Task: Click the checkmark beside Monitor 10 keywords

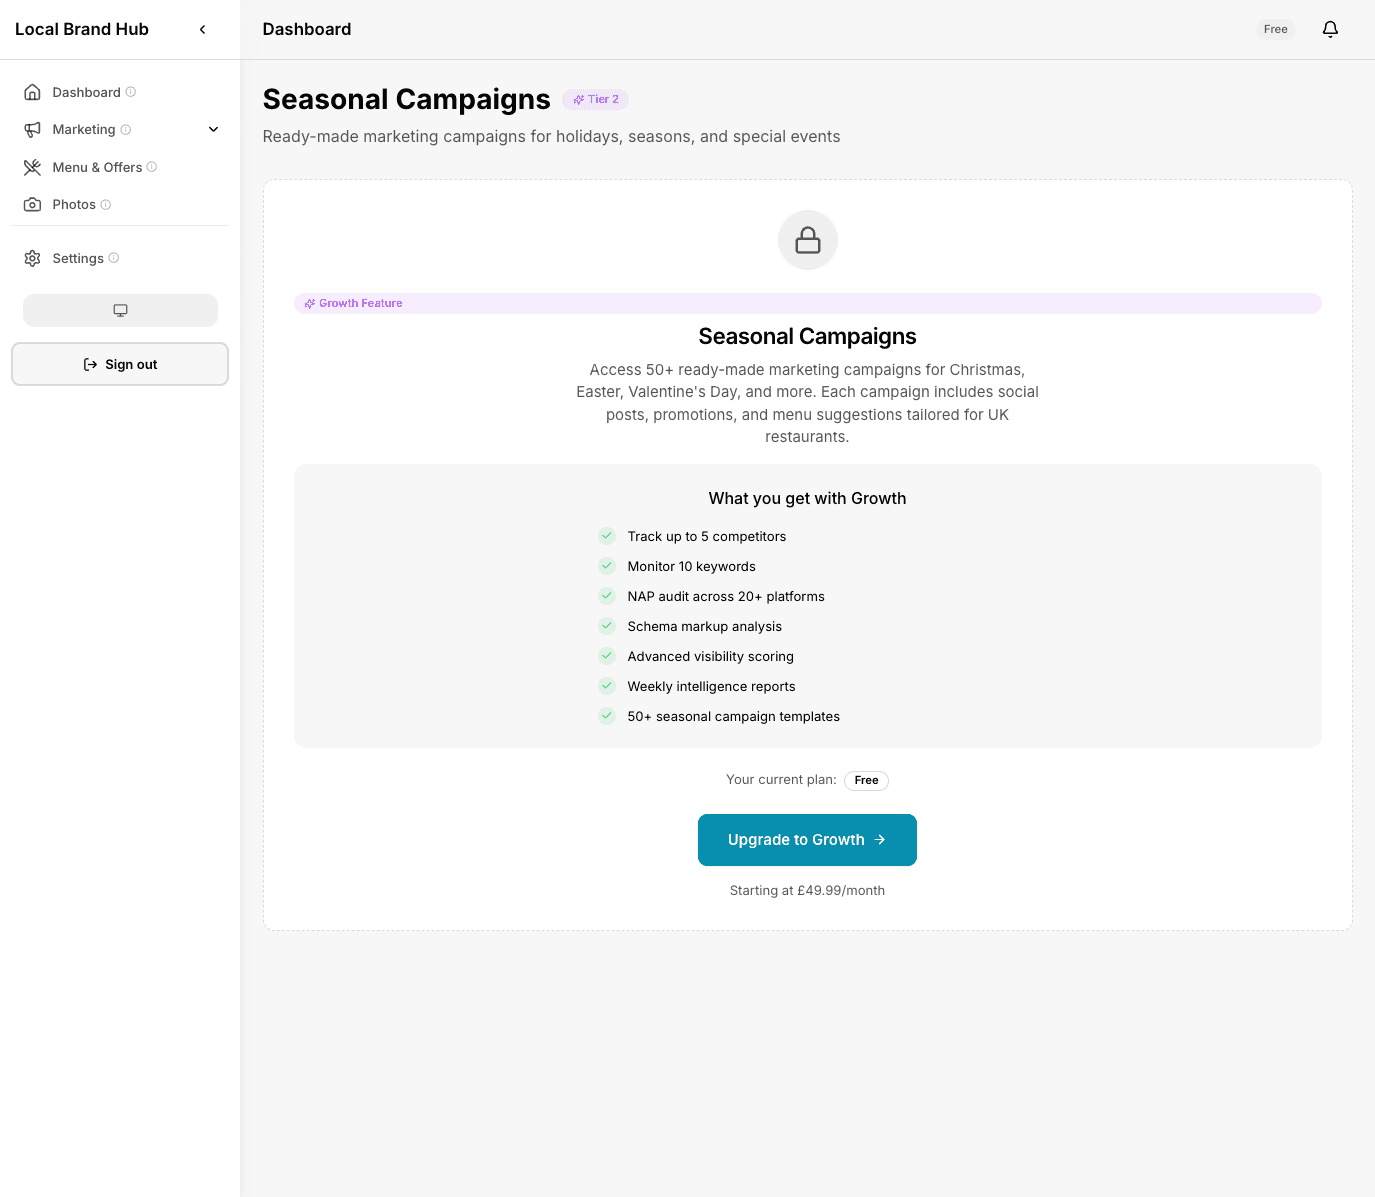Action: pyautogui.click(x=607, y=565)
